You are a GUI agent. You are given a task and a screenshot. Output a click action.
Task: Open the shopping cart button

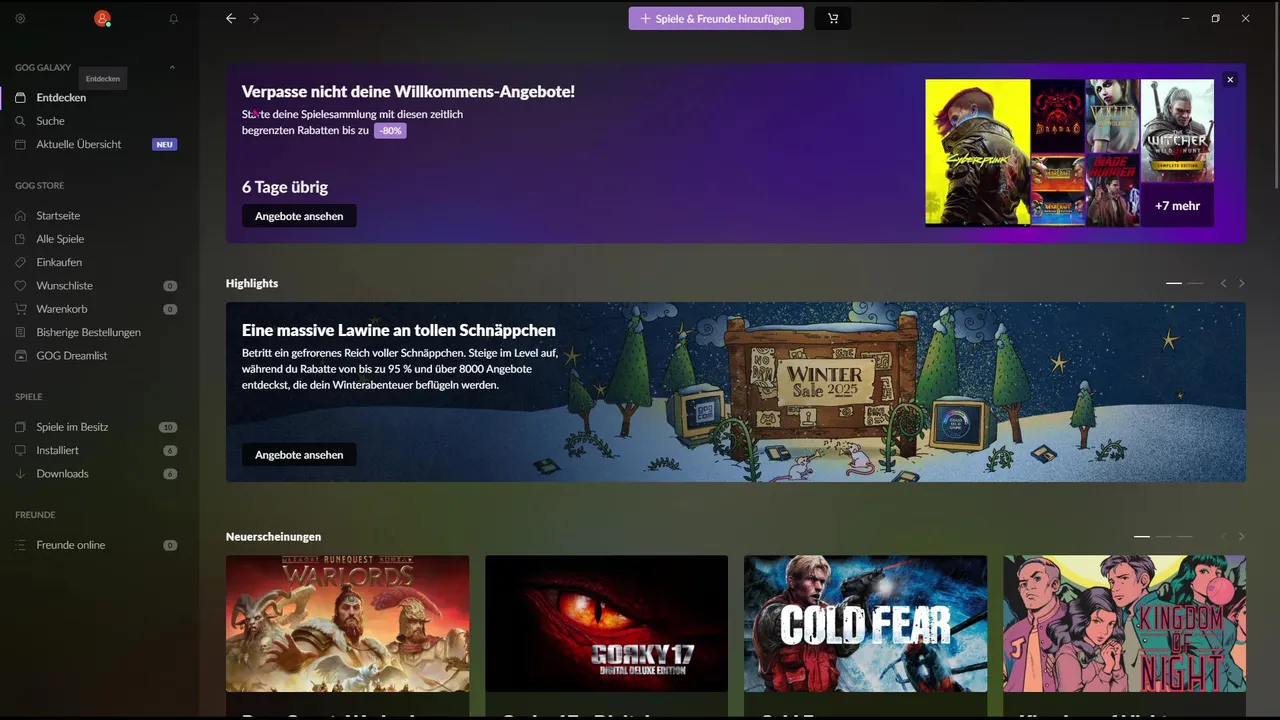(833, 18)
